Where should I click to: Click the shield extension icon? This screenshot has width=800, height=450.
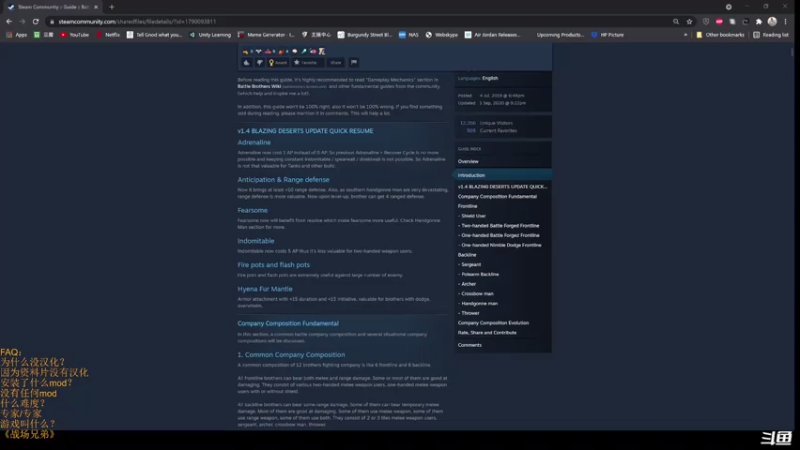point(706,21)
